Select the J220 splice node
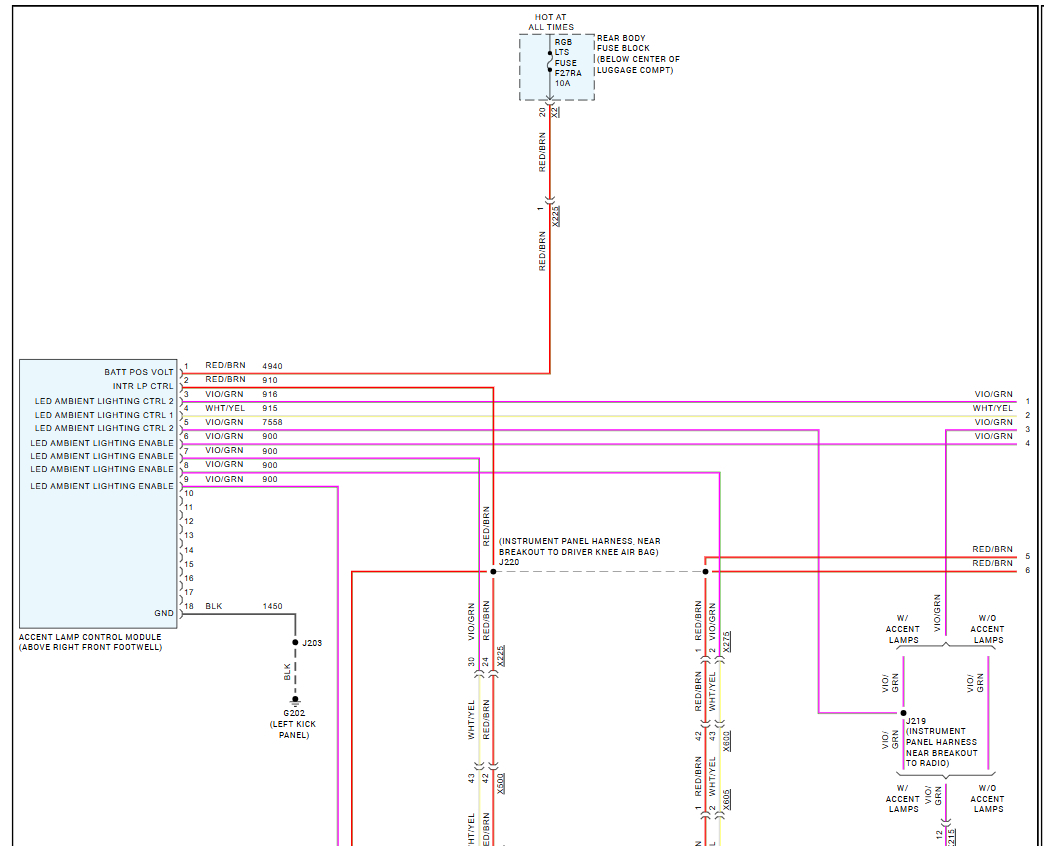 click(493, 572)
